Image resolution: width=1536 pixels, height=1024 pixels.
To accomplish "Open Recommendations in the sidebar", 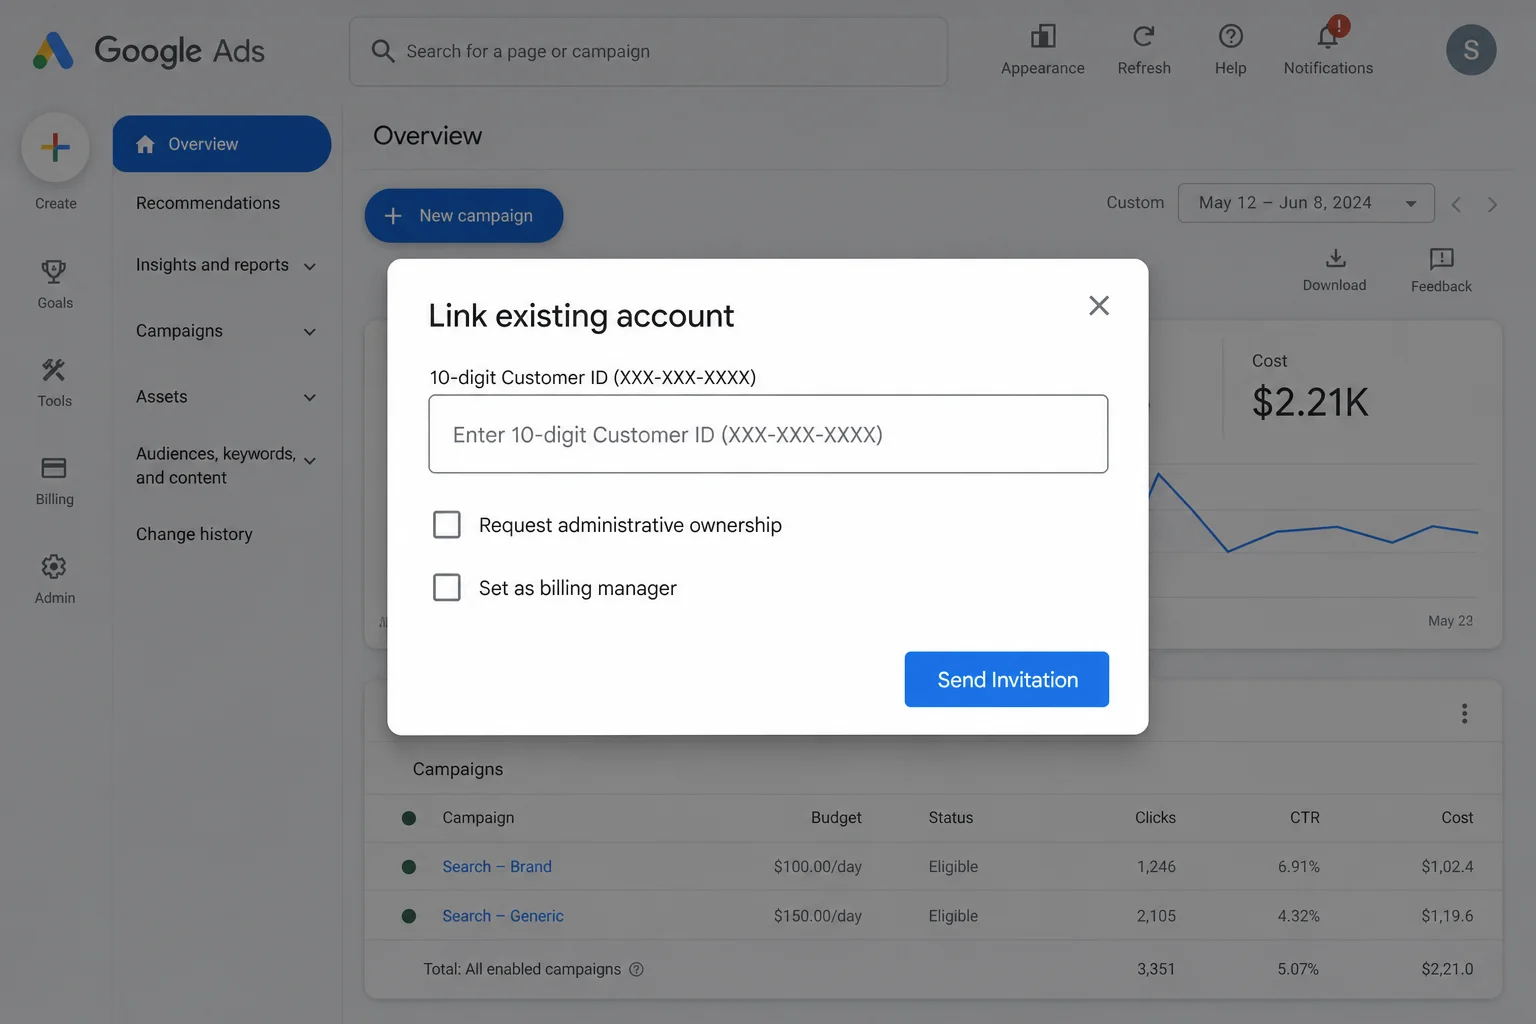I will click(208, 203).
